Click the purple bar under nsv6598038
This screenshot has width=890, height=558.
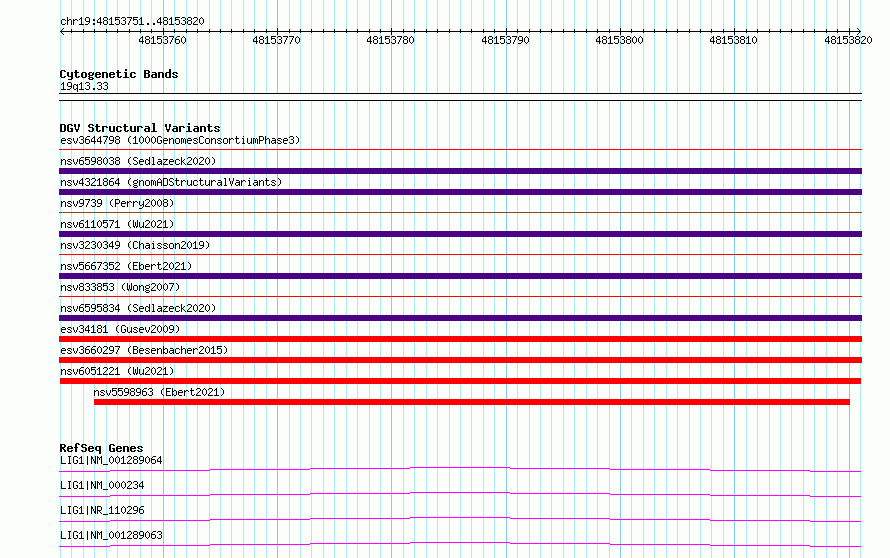click(x=460, y=171)
